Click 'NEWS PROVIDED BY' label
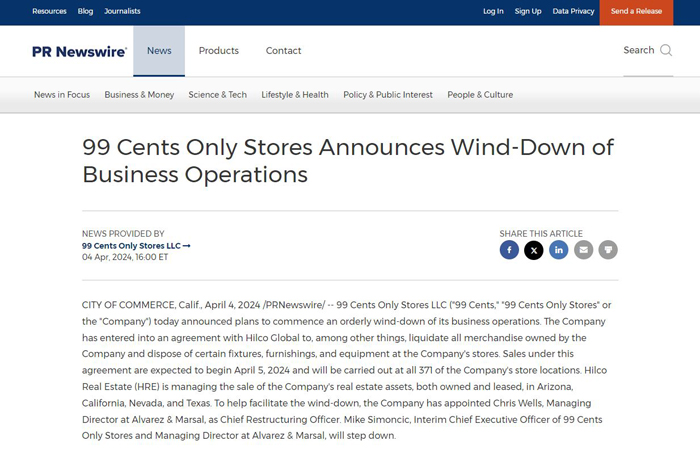The width and height of the screenshot is (700, 449). (x=123, y=234)
